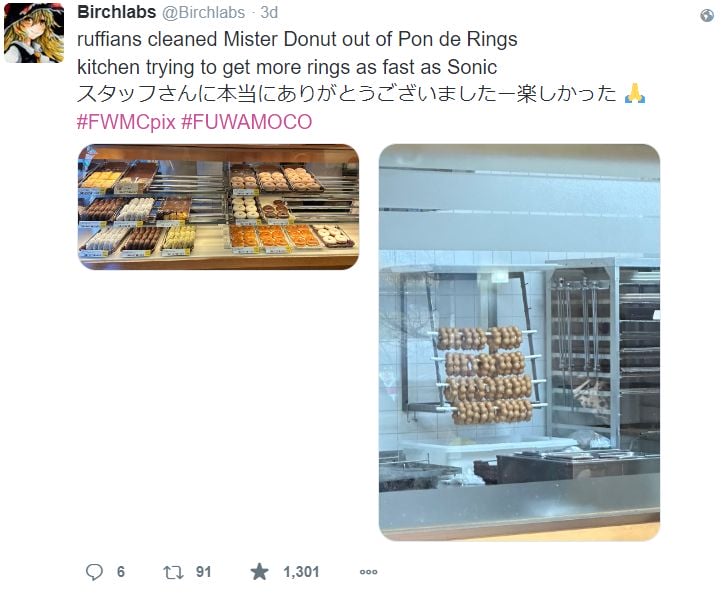The height and width of the screenshot is (597, 723).
Task: Open the three-dot more options menu
Action: click(x=368, y=572)
